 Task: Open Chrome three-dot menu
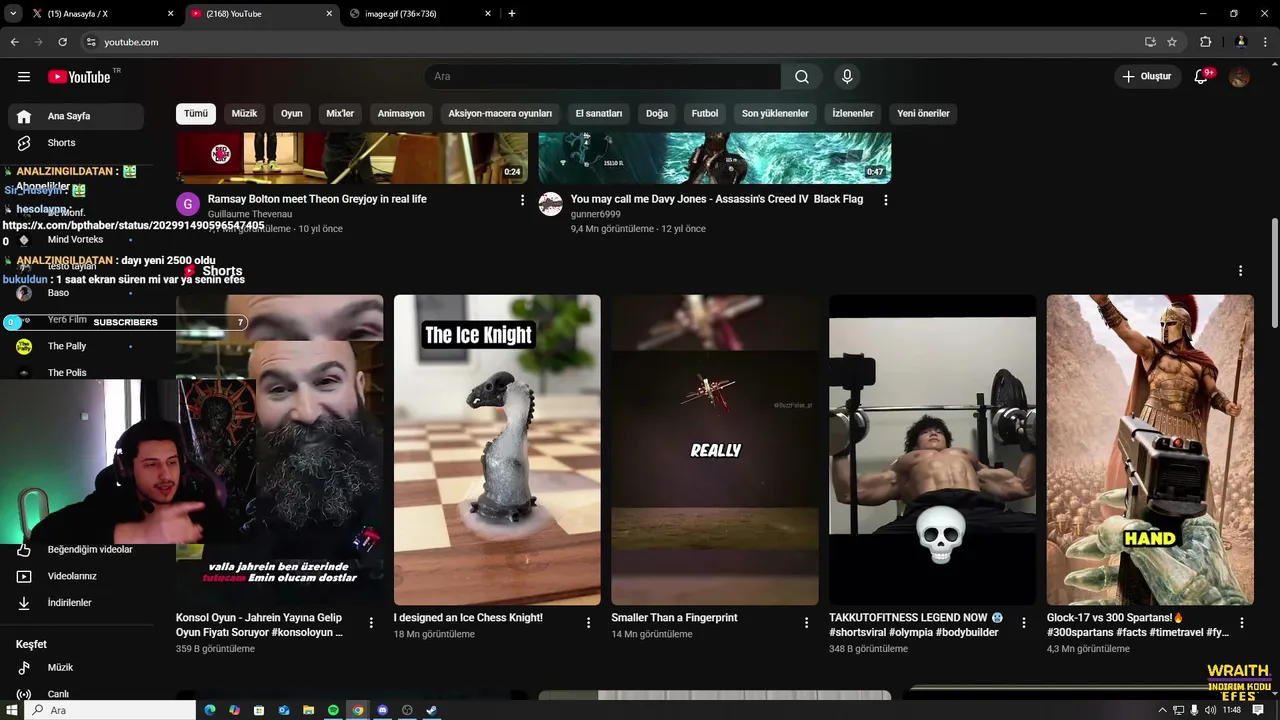1266,42
